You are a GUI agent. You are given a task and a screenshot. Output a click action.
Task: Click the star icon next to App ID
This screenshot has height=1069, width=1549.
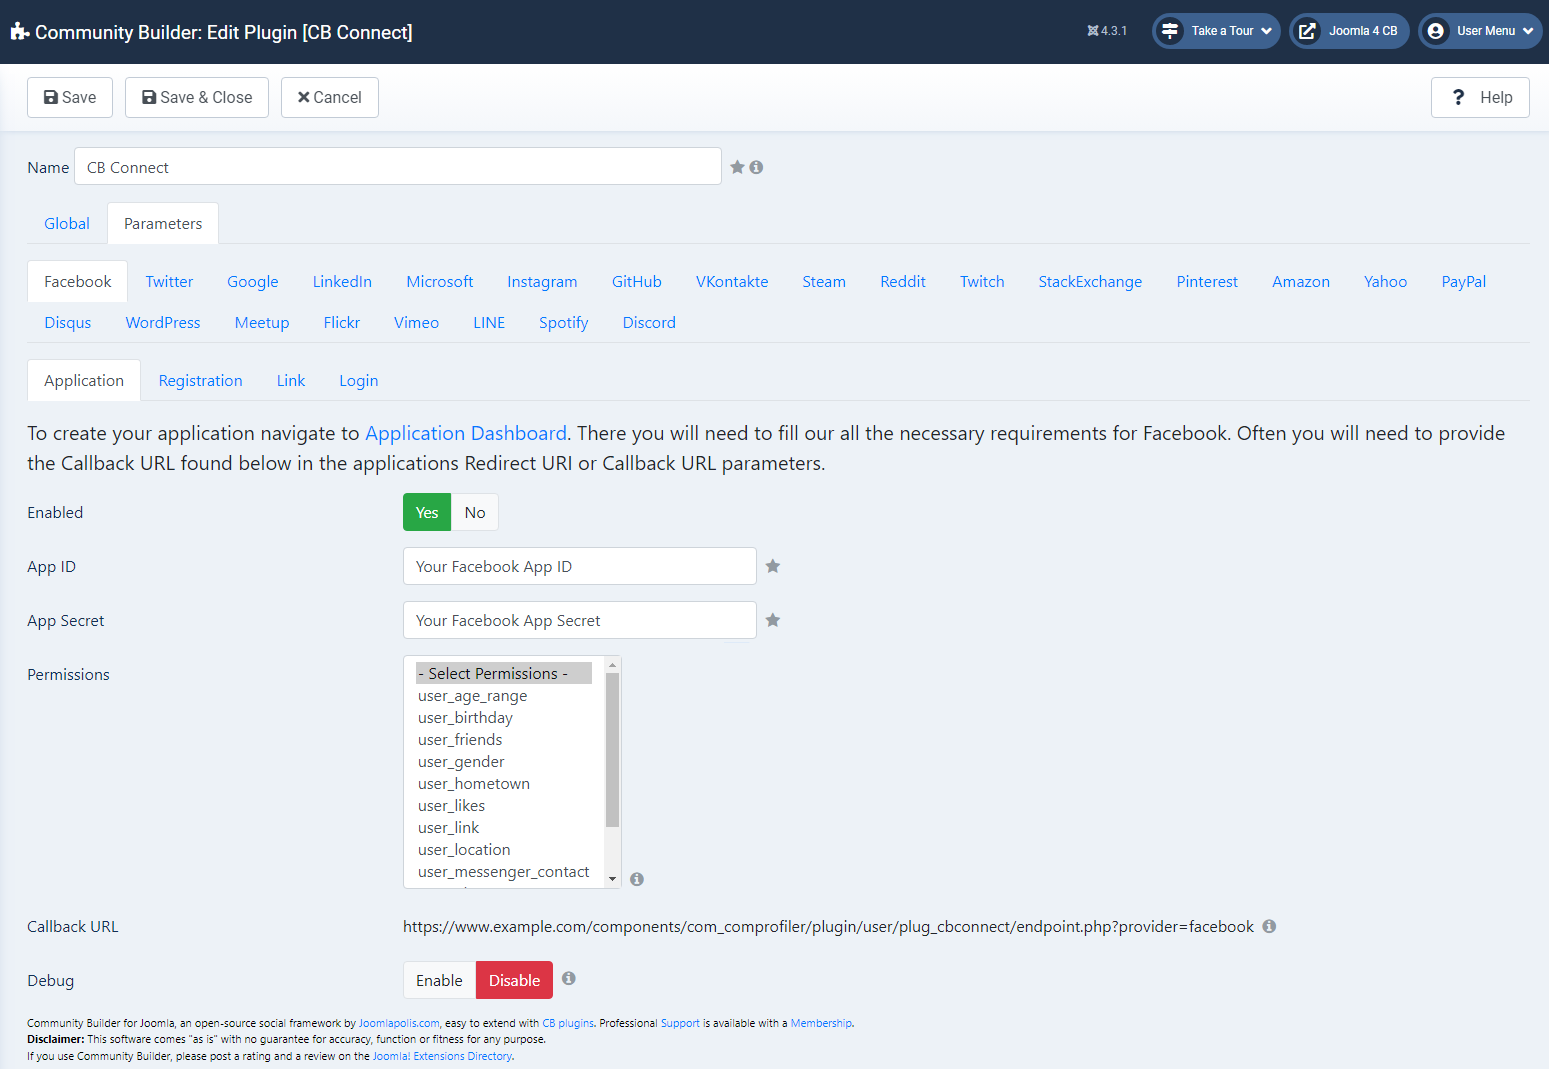click(x=773, y=566)
